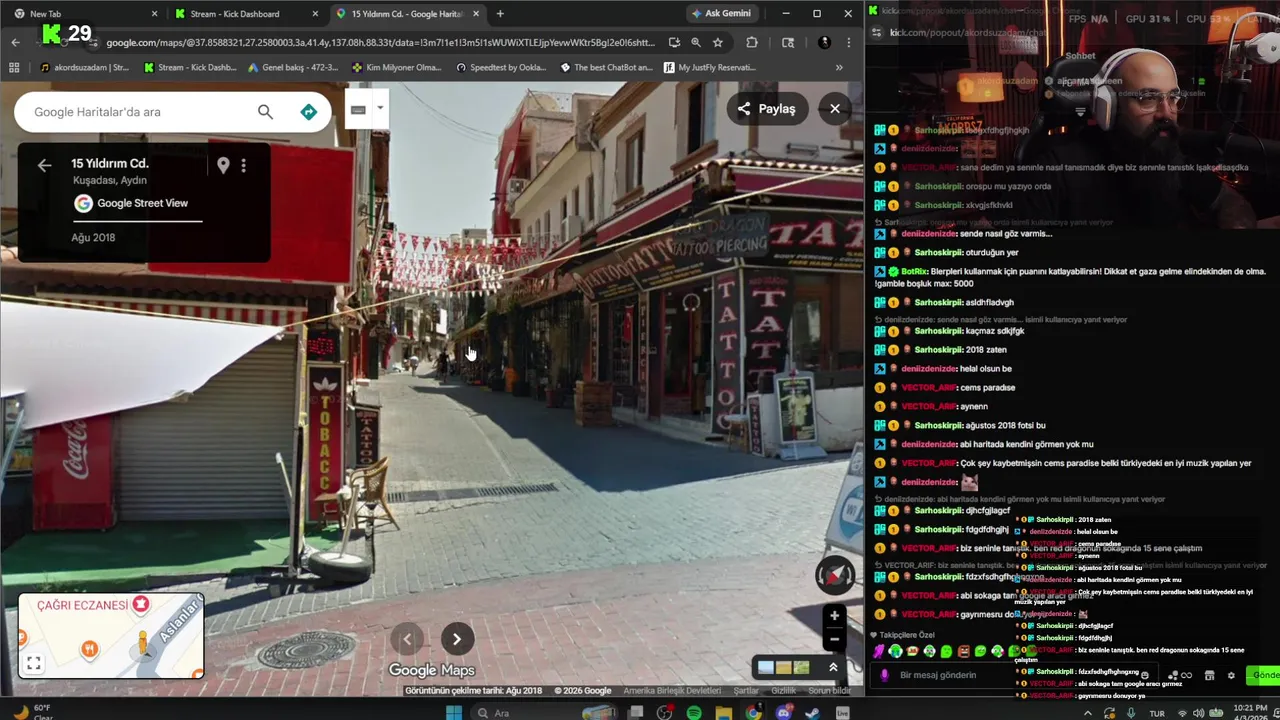Open Kim Milyoner Olma bookmark
This screenshot has width=1280, height=720.
(x=396, y=67)
